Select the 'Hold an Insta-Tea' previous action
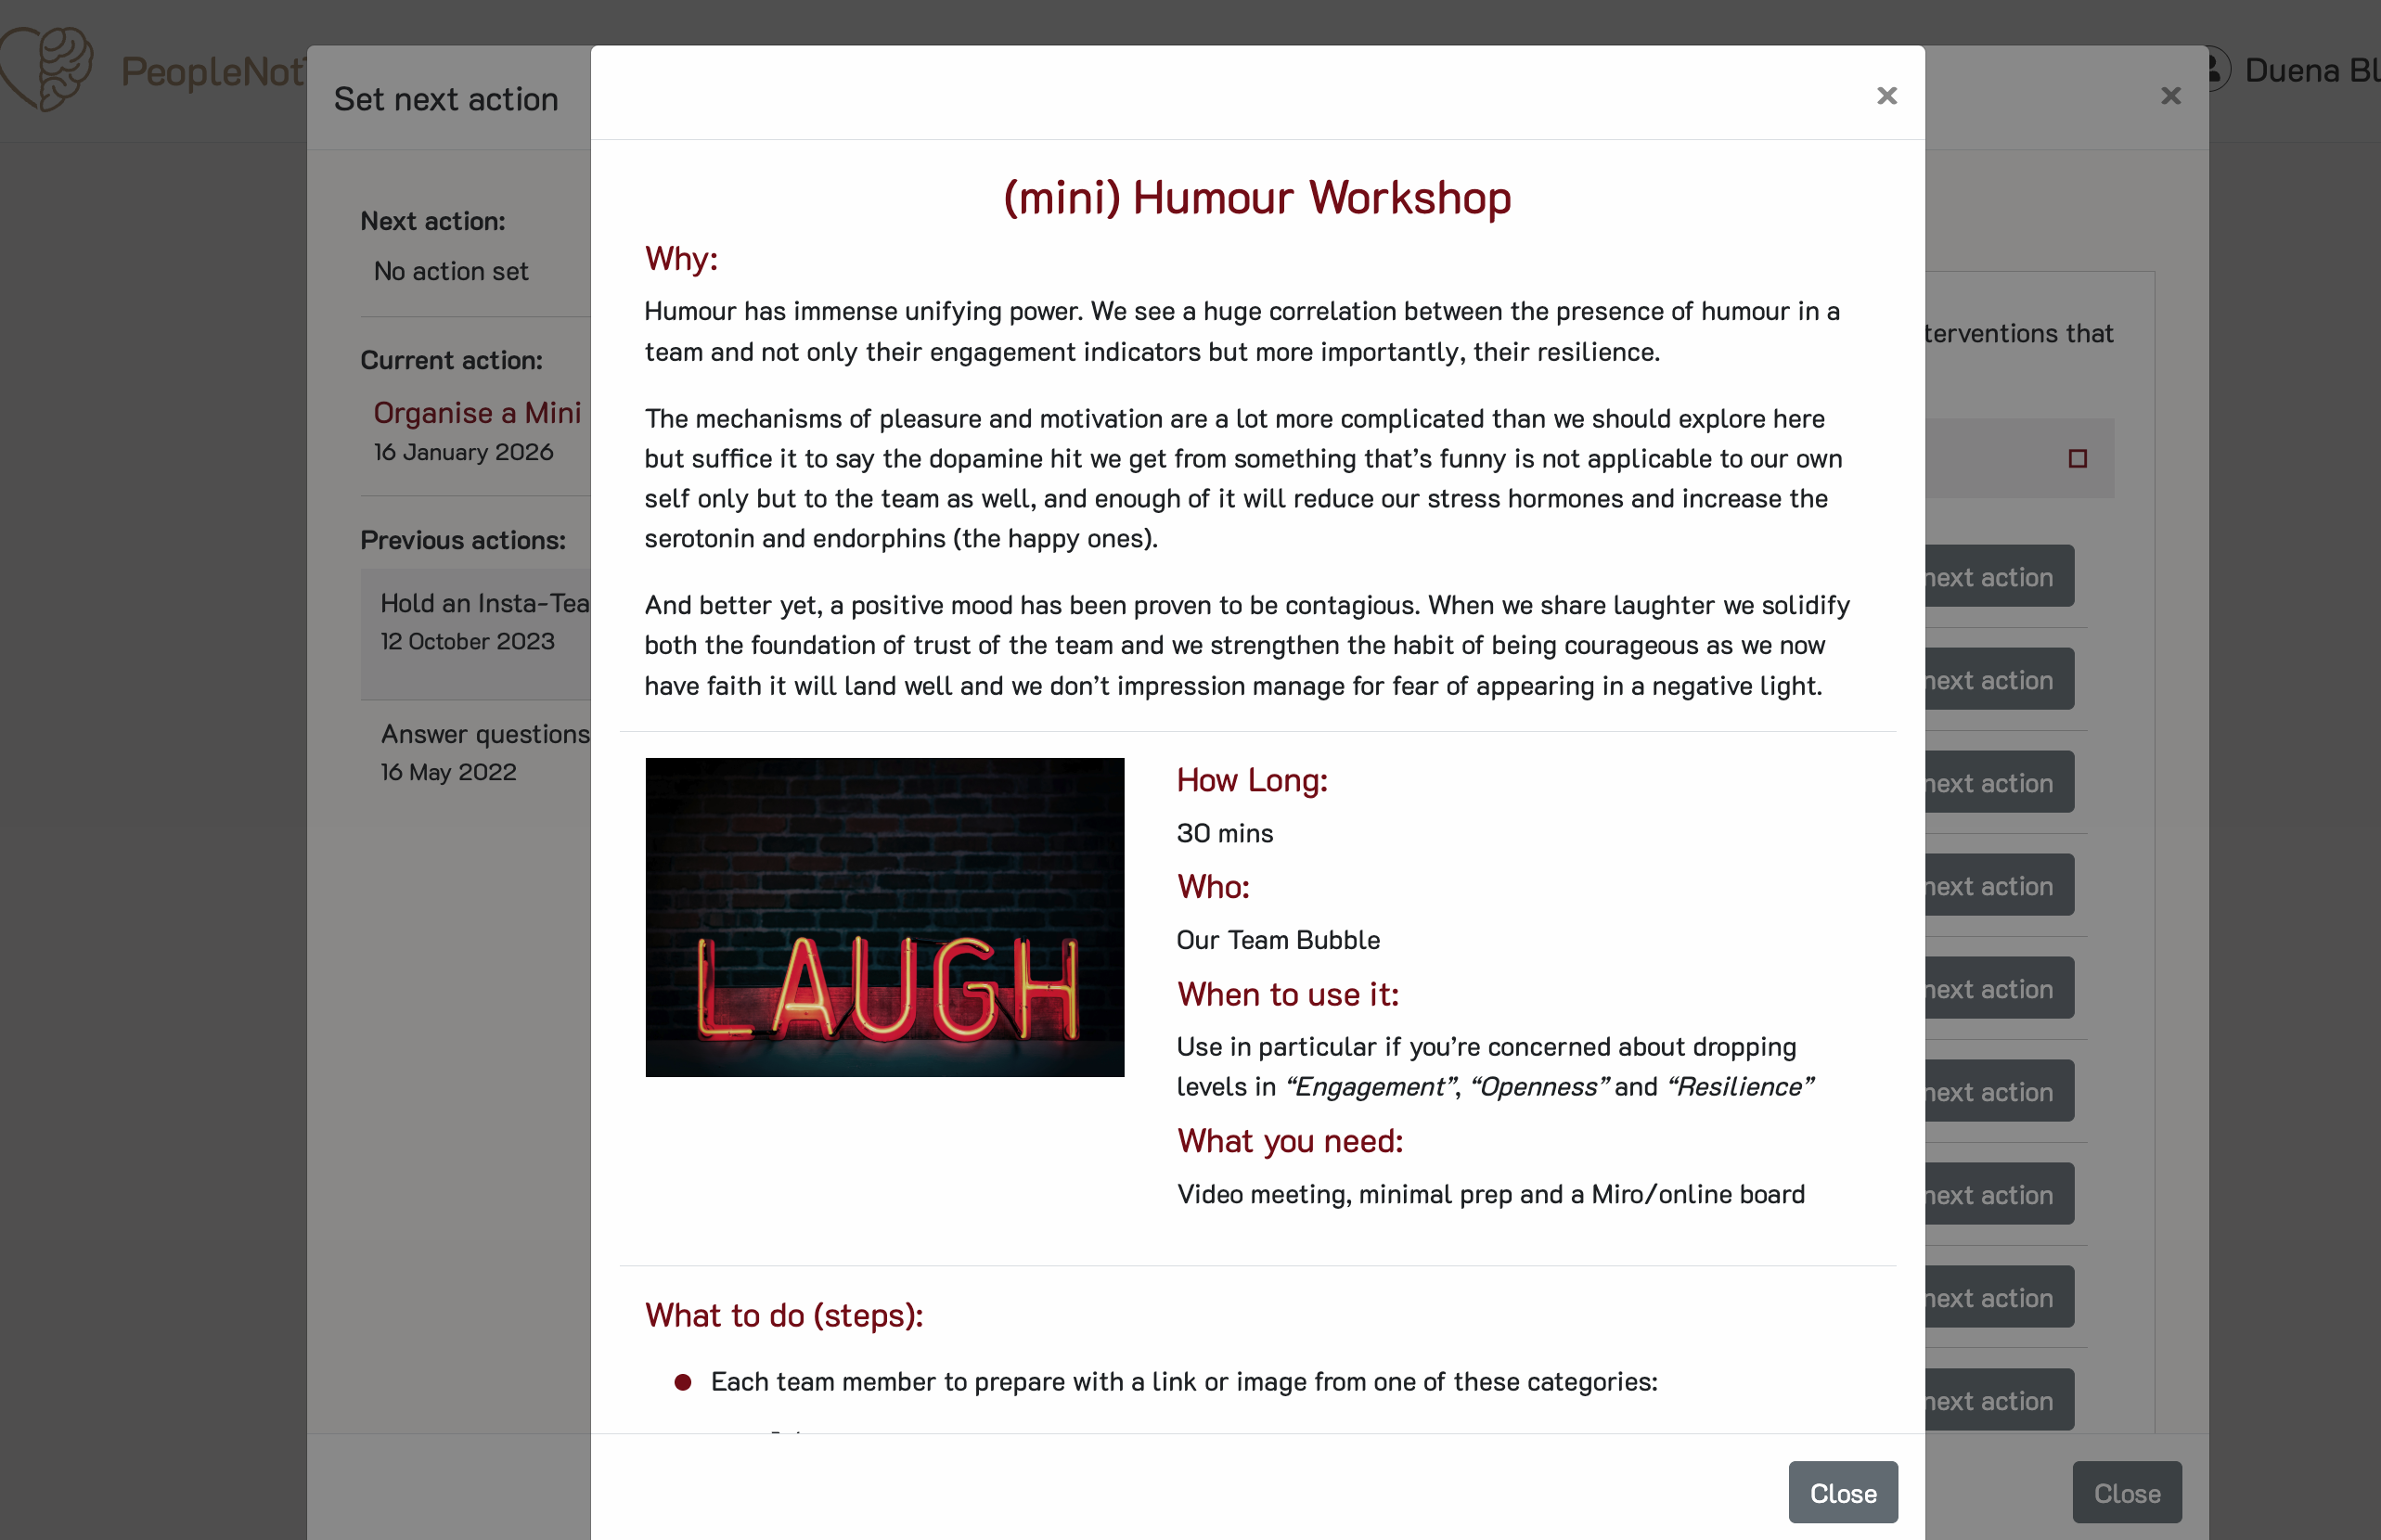 [x=484, y=603]
